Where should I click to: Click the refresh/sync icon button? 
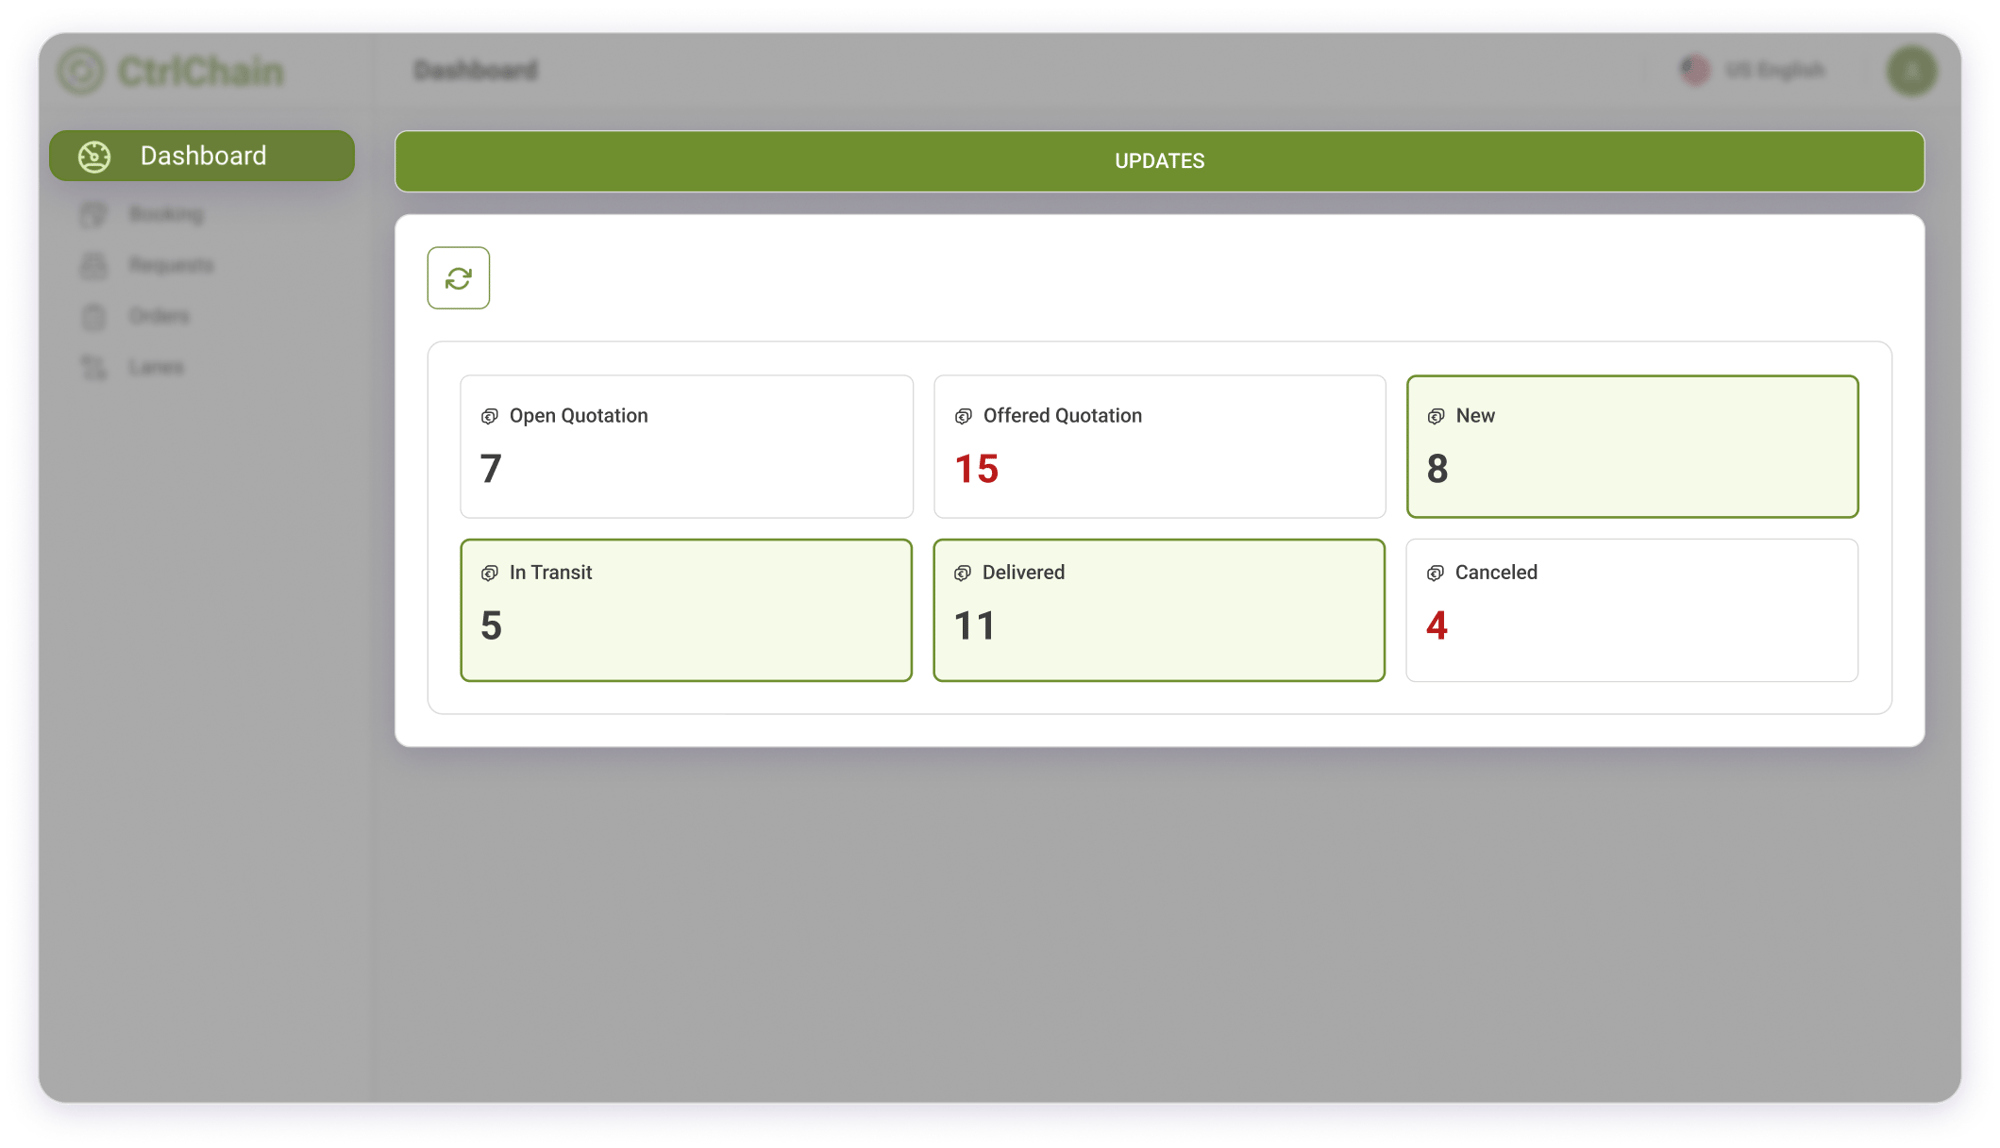coord(457,277)
